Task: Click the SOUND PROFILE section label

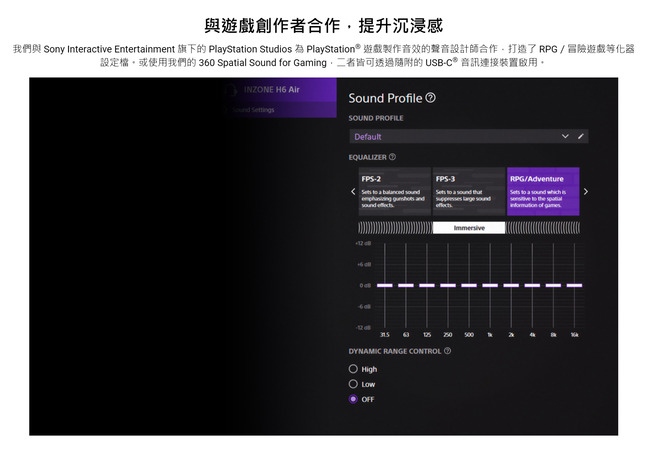Action: pyautogui.click(x=376, y=118)
